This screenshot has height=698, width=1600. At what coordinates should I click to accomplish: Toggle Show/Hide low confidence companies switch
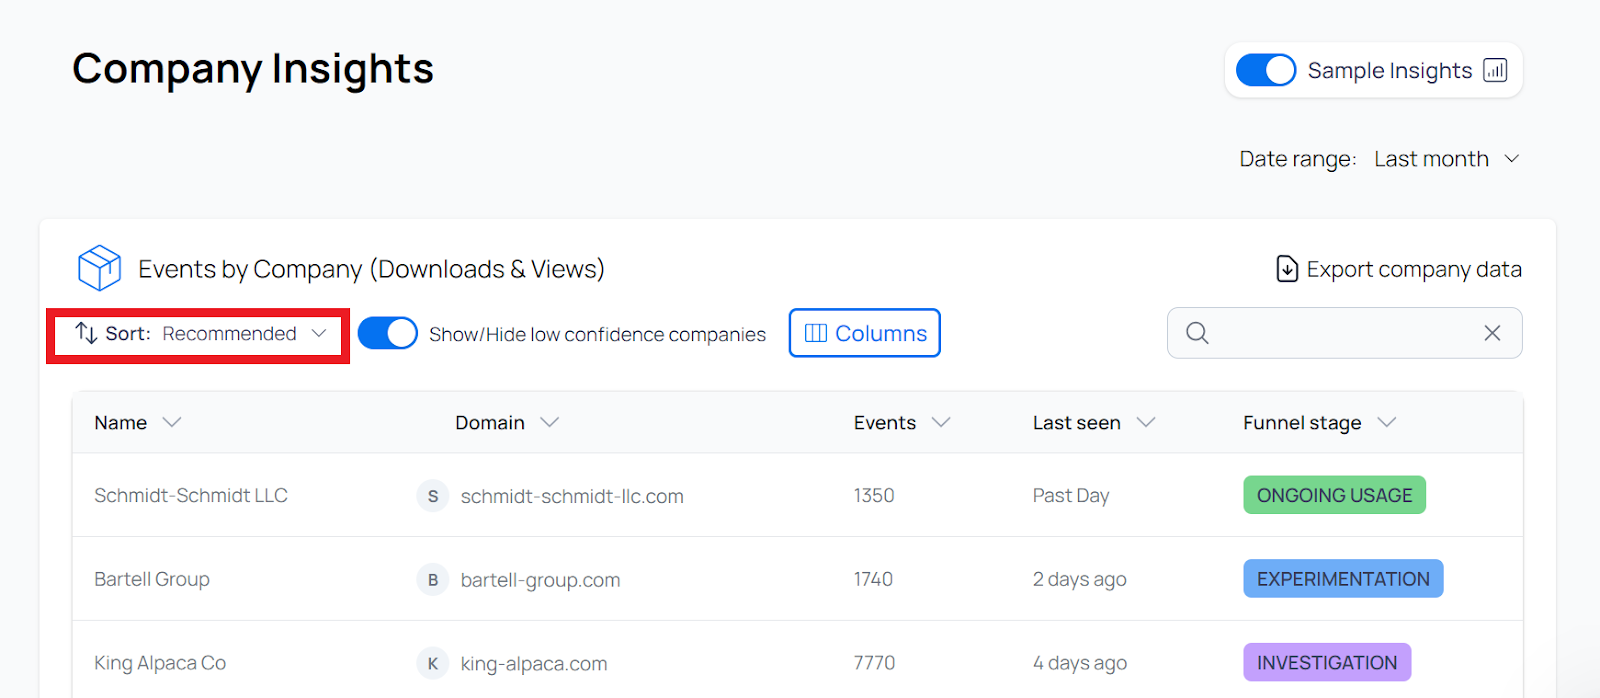click(x=387, y=333)
